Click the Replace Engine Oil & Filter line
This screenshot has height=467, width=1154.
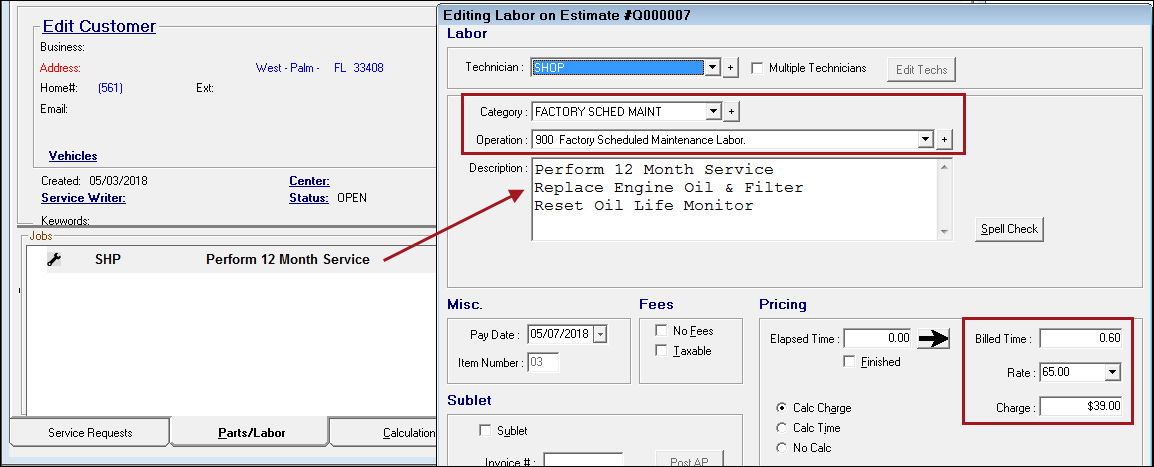click(669, 188)
